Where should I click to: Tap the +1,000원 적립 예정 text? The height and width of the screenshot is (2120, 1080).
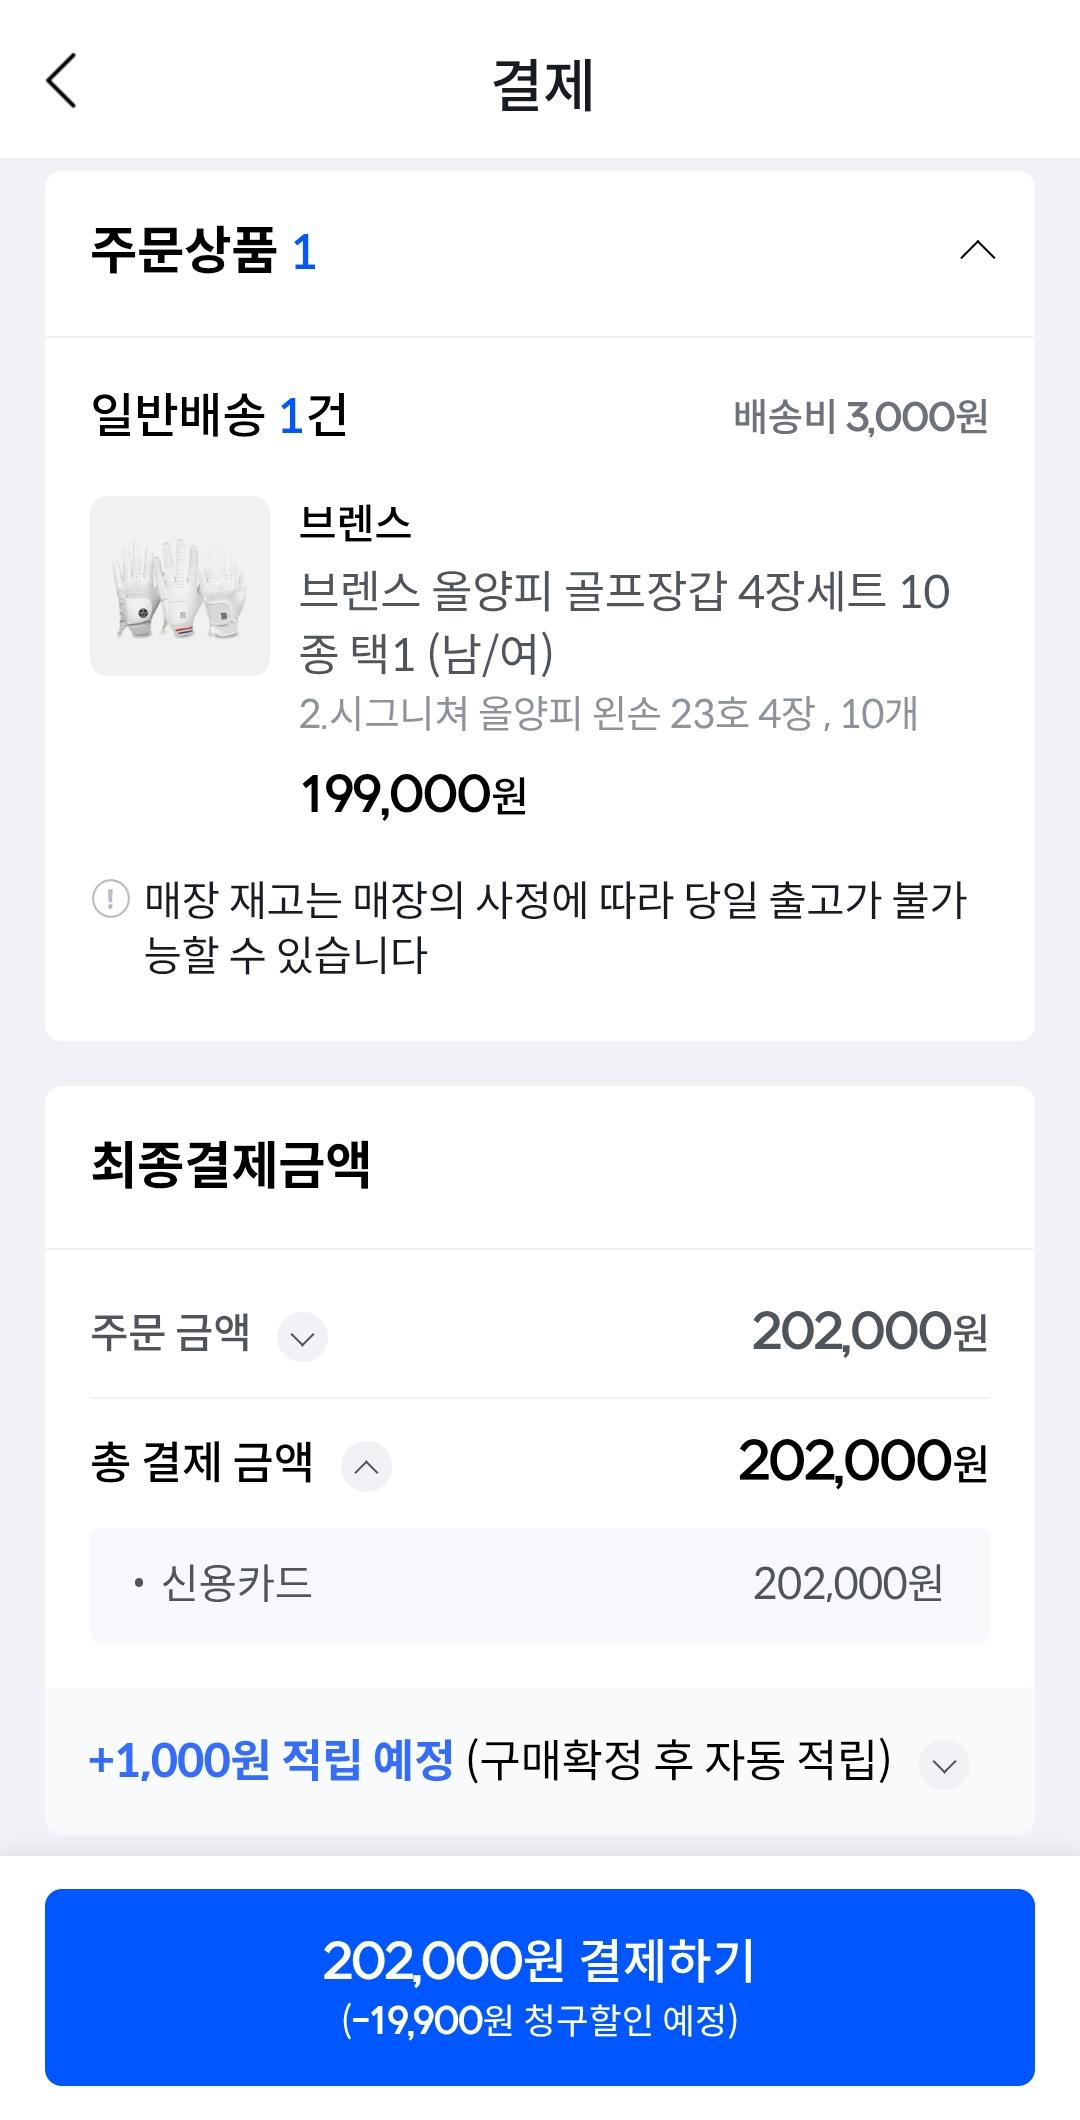pyautogui.click(x=272, y=1761)
